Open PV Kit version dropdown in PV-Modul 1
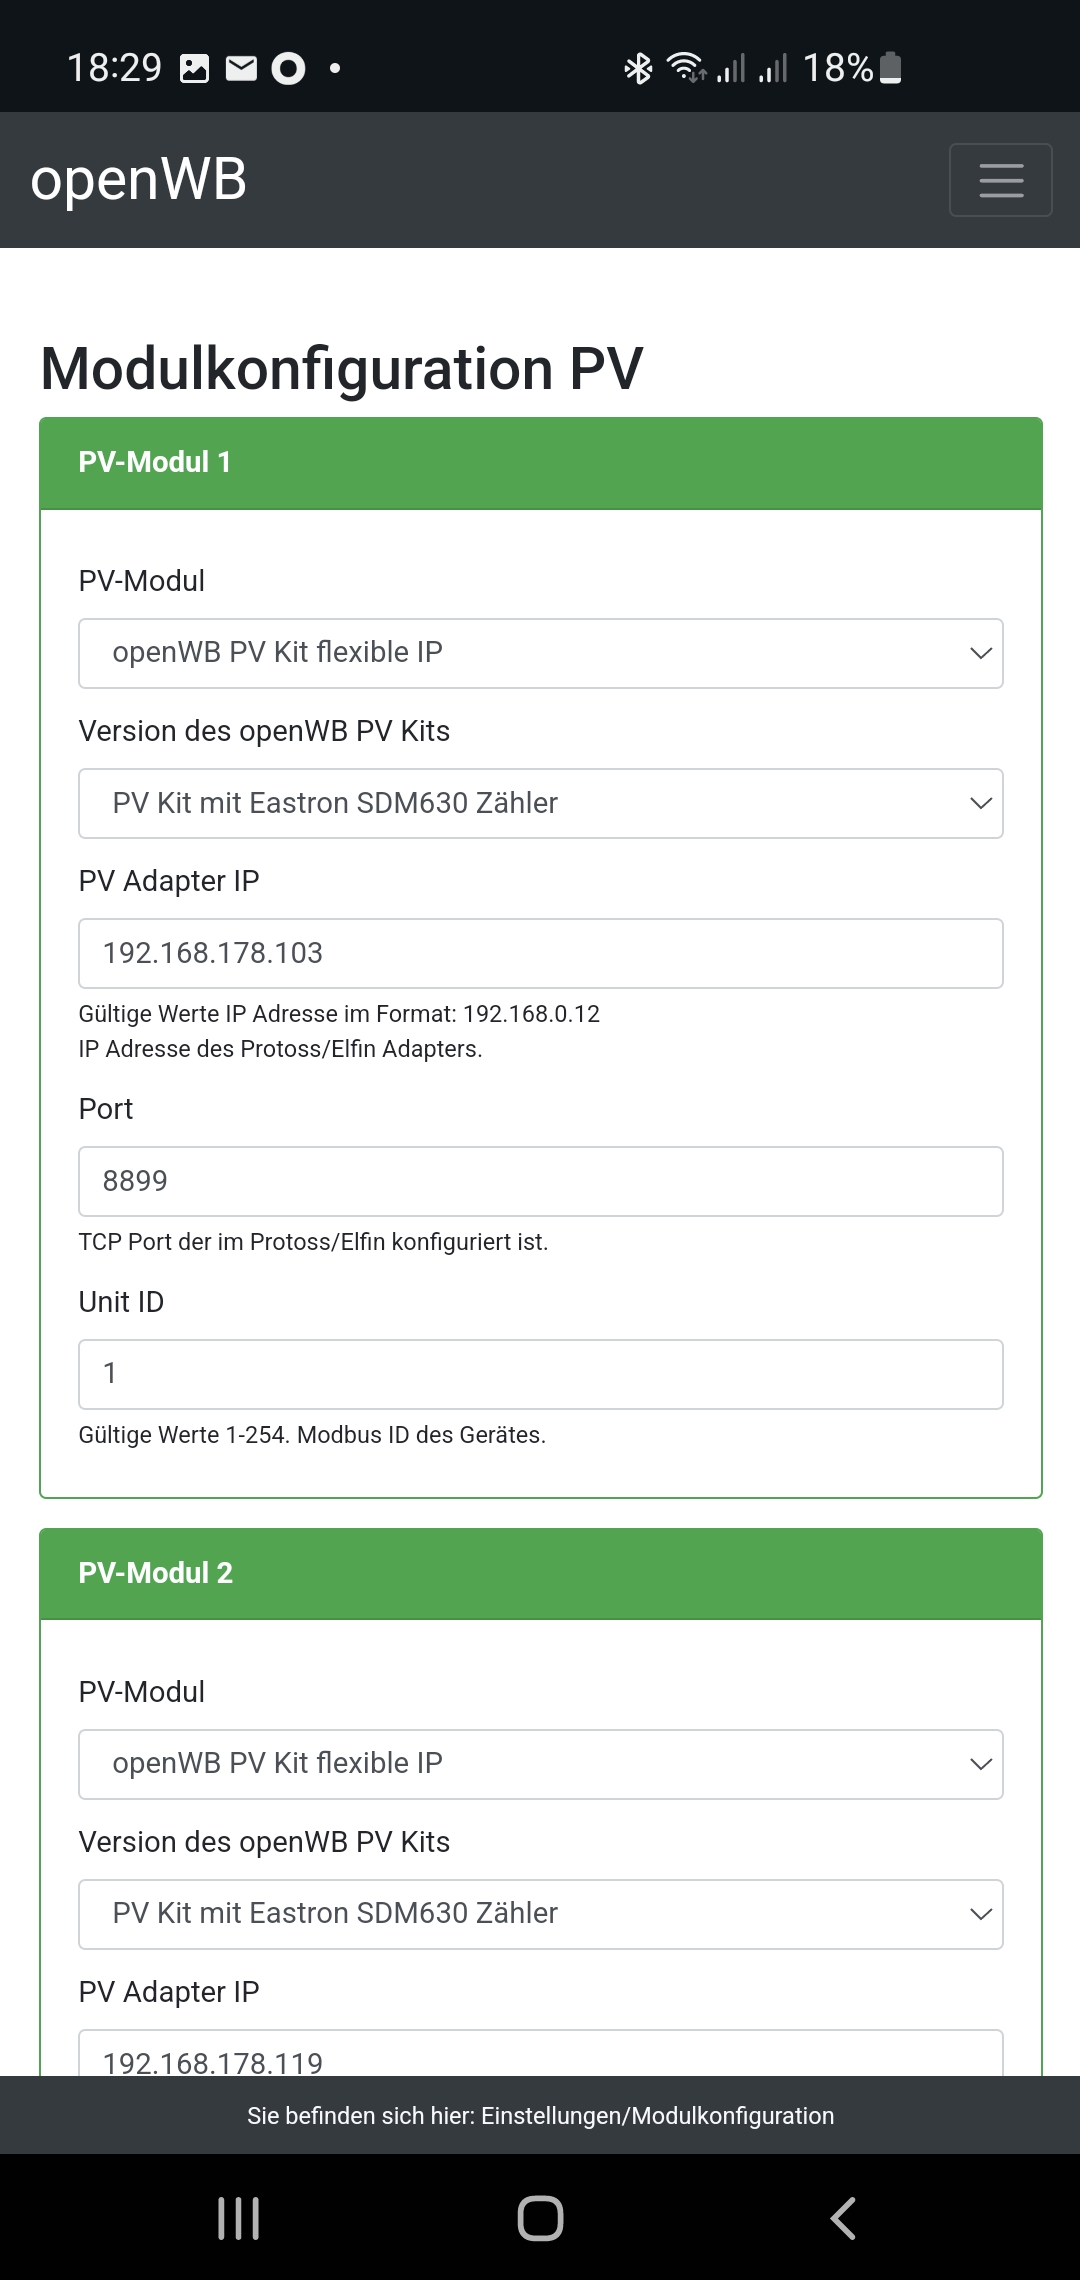This screenshot has width=1080, height=2280. pos(540,803)
